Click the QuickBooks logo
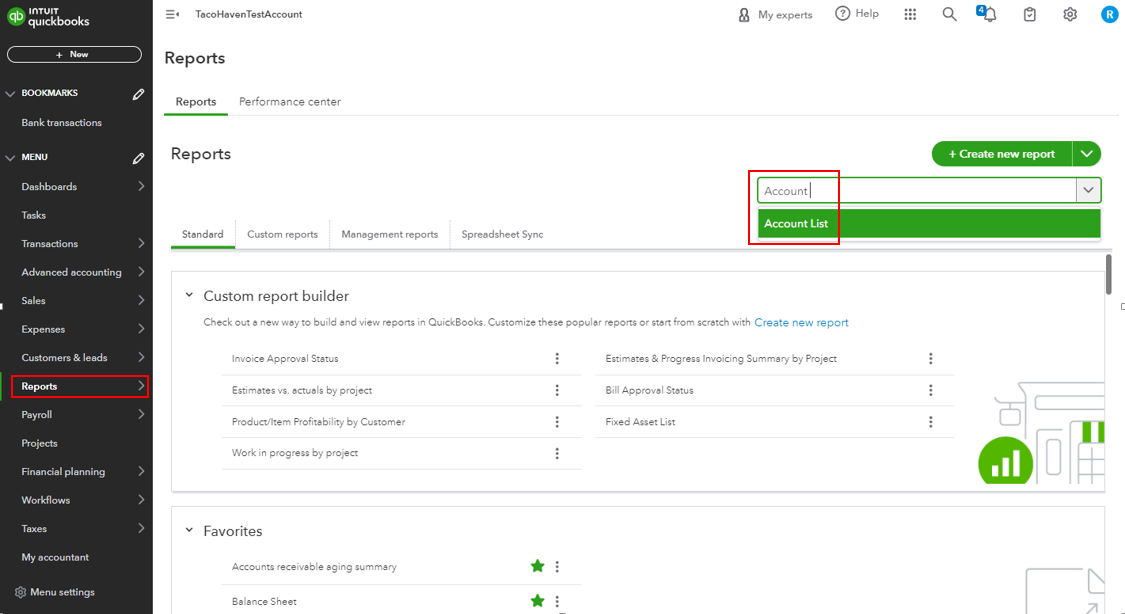Viewport: 1125px width, 614px height. [x=48, y=16]
